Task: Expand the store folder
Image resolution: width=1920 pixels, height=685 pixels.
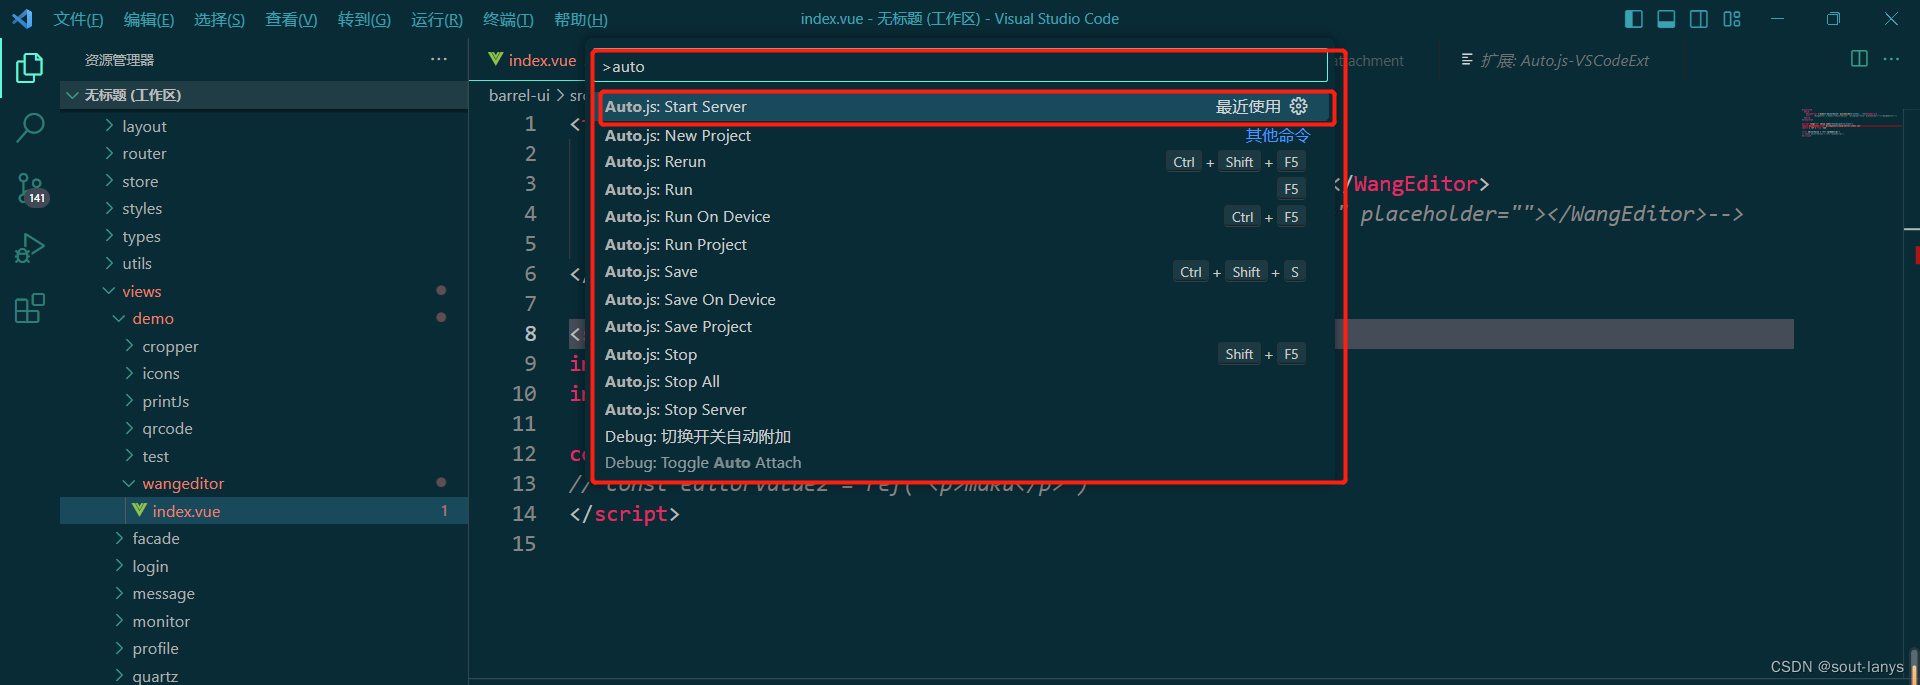Action: coord(264,181)
